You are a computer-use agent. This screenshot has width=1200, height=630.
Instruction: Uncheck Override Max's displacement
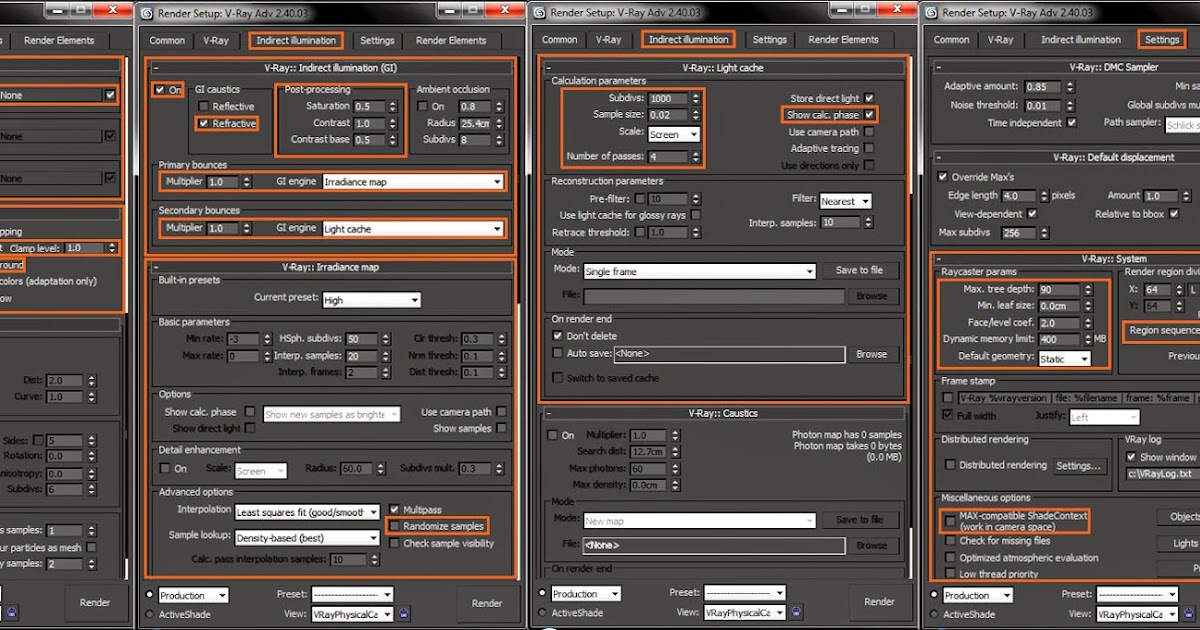[942, 177]
